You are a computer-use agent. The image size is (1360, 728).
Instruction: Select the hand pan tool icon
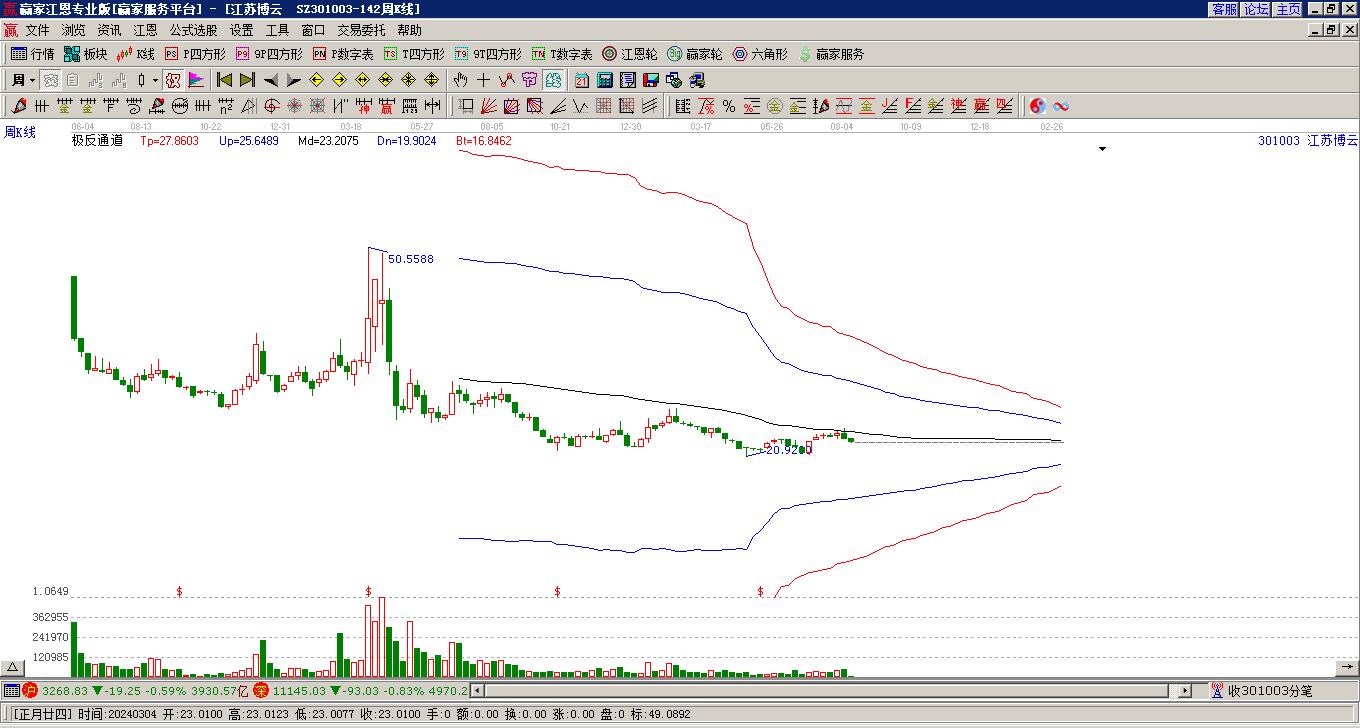pyautogui.click(x=460, y=80)
